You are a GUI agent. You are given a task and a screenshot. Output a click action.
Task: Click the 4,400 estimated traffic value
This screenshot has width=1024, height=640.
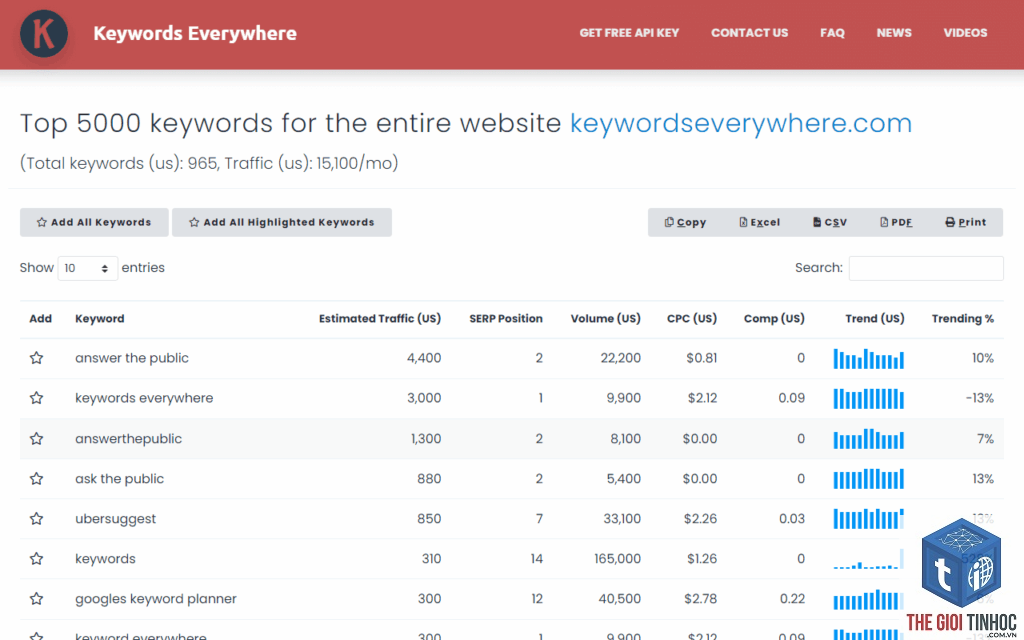tap(424, 358)
